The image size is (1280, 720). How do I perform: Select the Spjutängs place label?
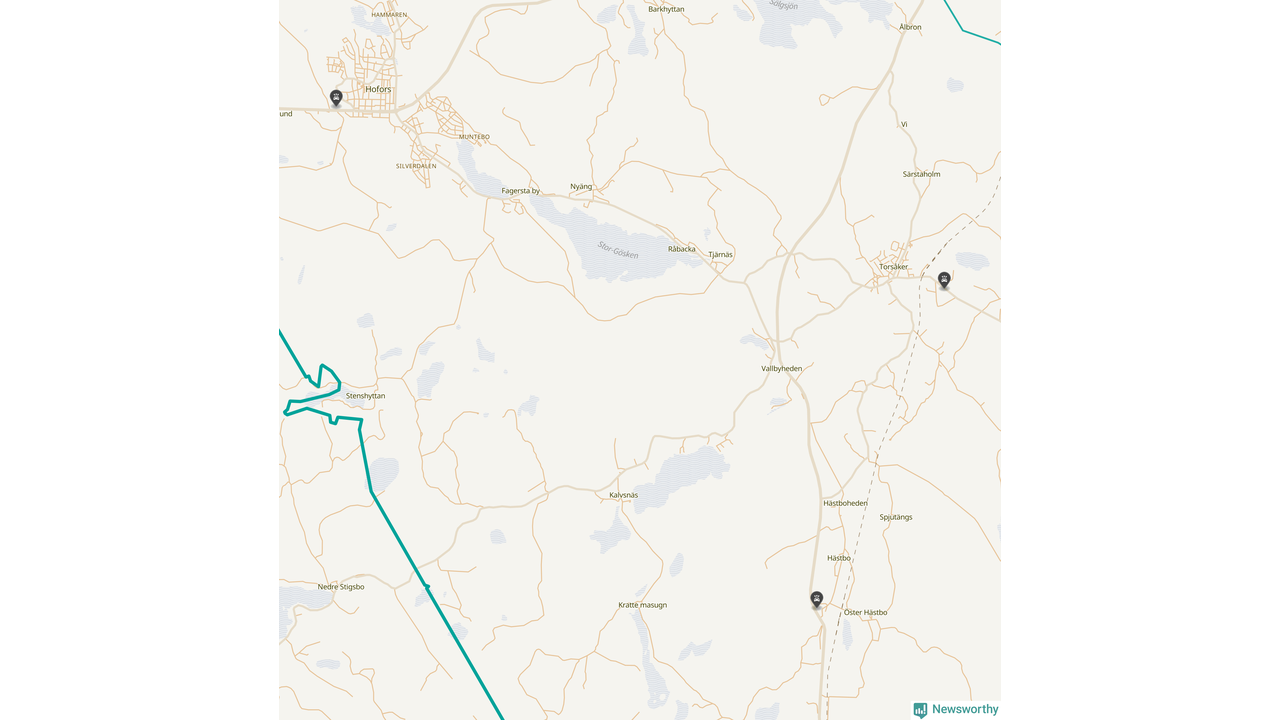(x=896, y=517)
